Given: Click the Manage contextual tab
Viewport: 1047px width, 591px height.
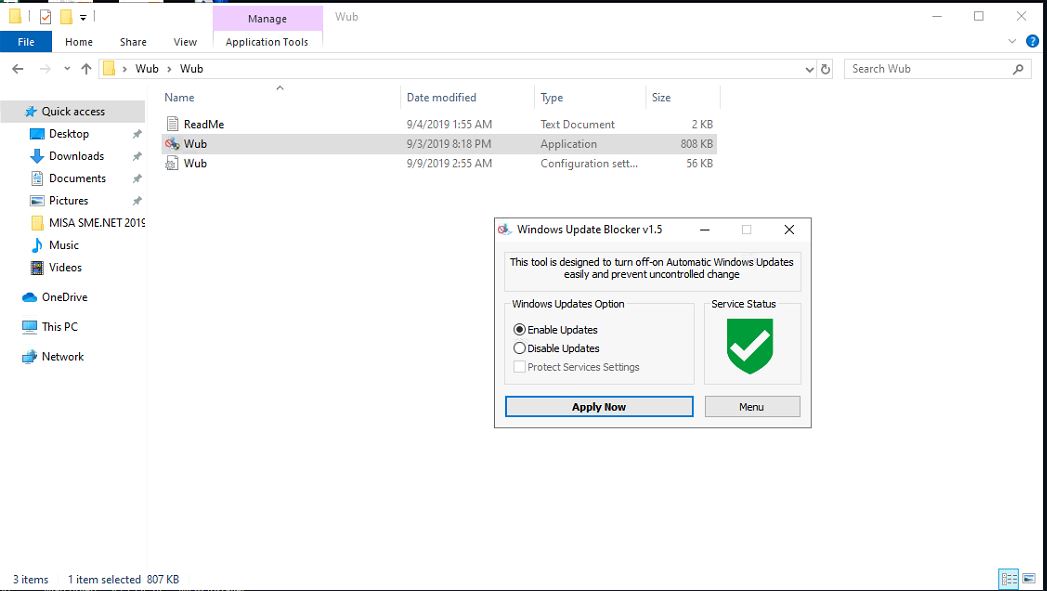Looking at the screenshot, I should point(267,19).
